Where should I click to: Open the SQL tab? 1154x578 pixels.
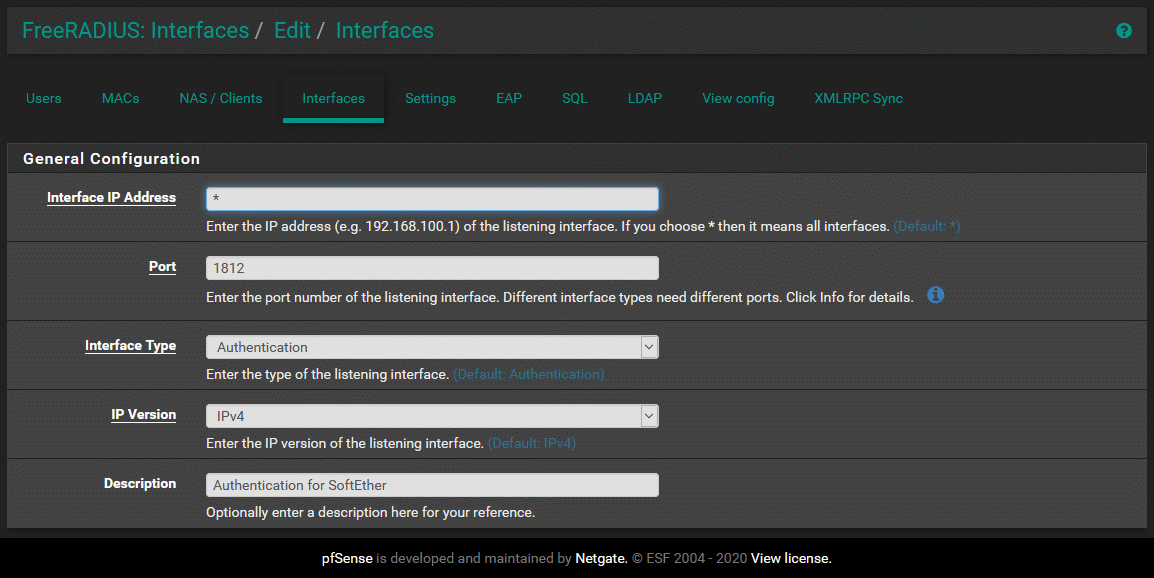click(575, 98)
